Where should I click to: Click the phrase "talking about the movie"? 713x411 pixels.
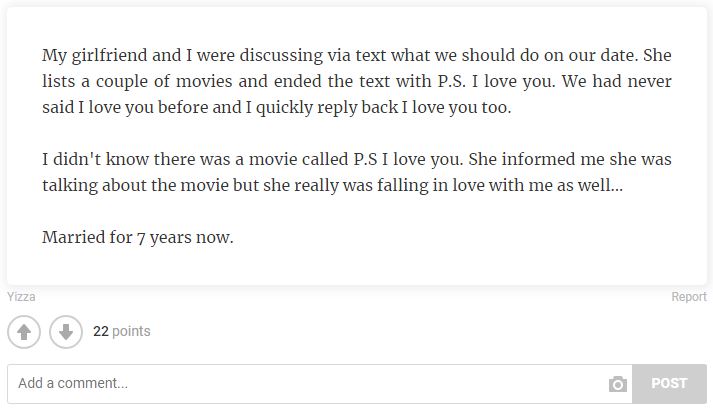click(135, 185)
